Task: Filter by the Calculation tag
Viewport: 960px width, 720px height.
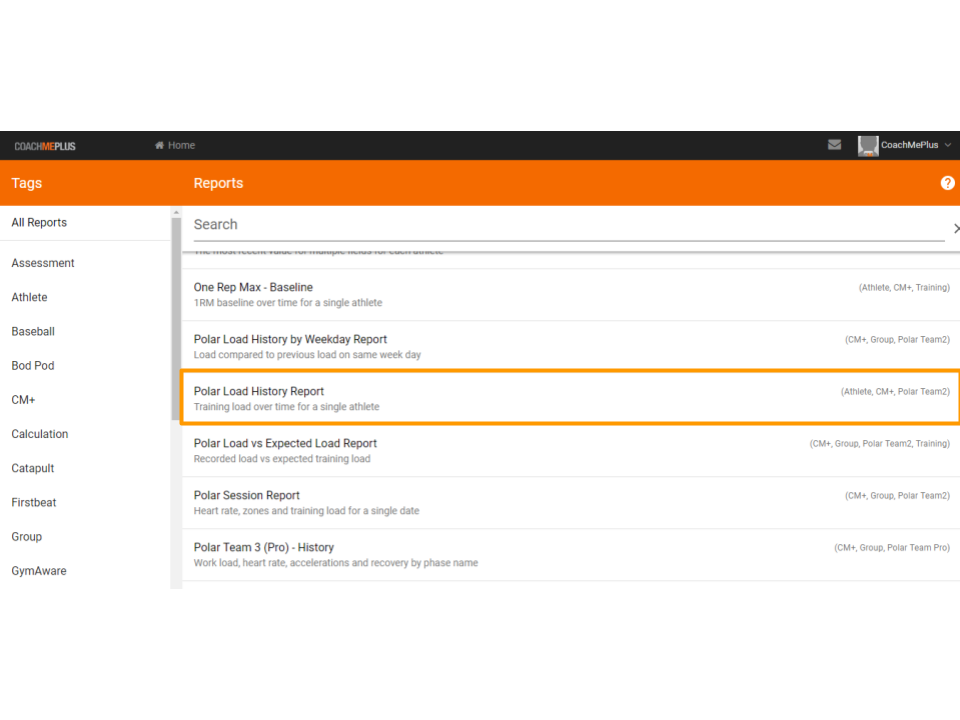Action: (40, 435)
